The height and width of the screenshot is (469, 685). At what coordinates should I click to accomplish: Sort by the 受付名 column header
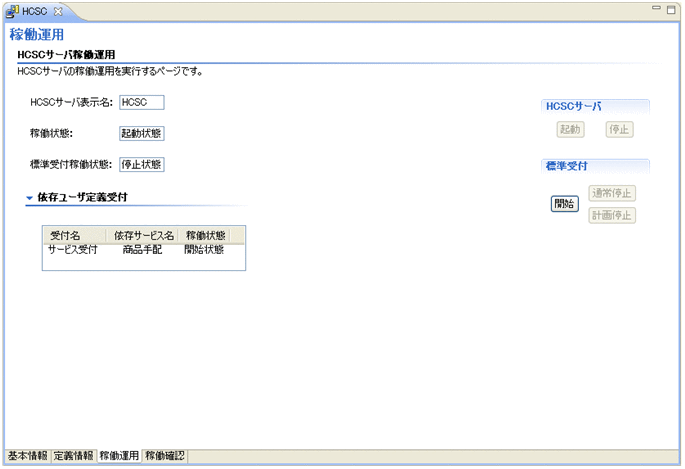(x=75, y=236)
